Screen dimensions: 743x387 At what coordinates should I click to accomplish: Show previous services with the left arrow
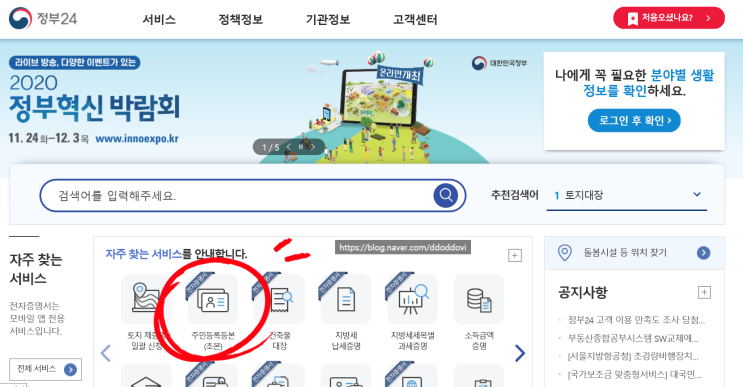click(x=106, y=353)
